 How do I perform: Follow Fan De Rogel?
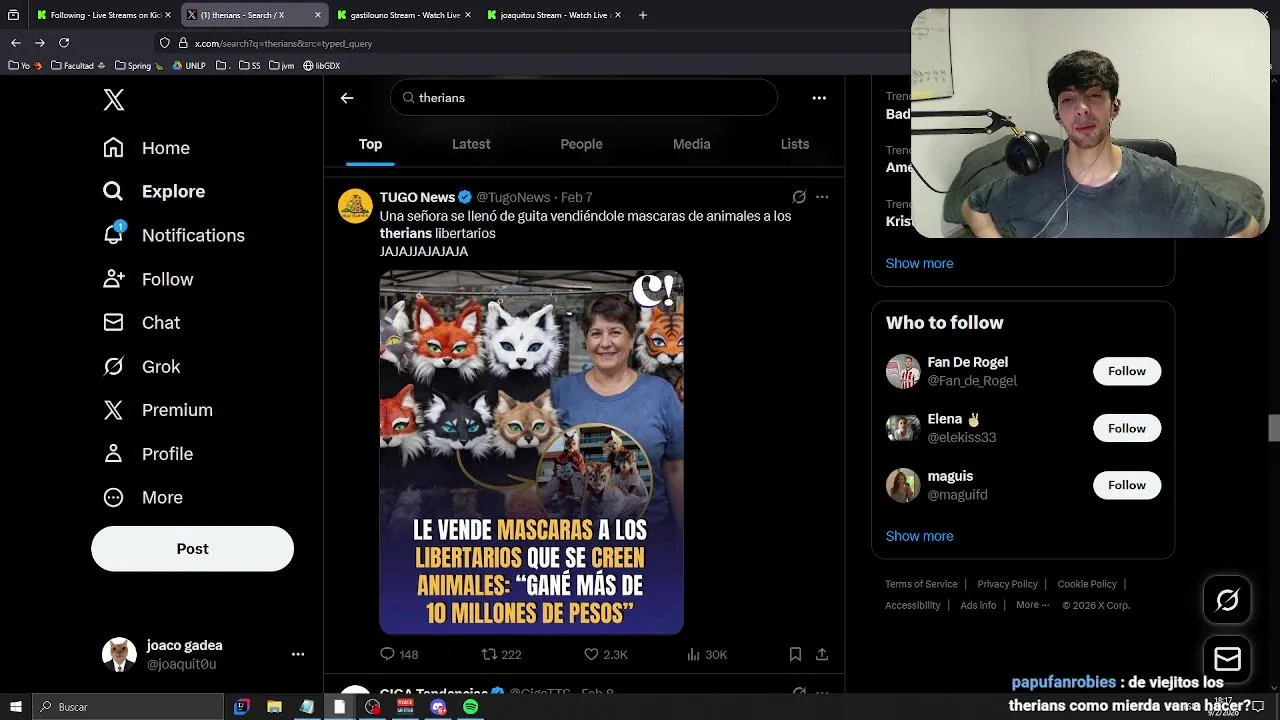point(1126,371)
